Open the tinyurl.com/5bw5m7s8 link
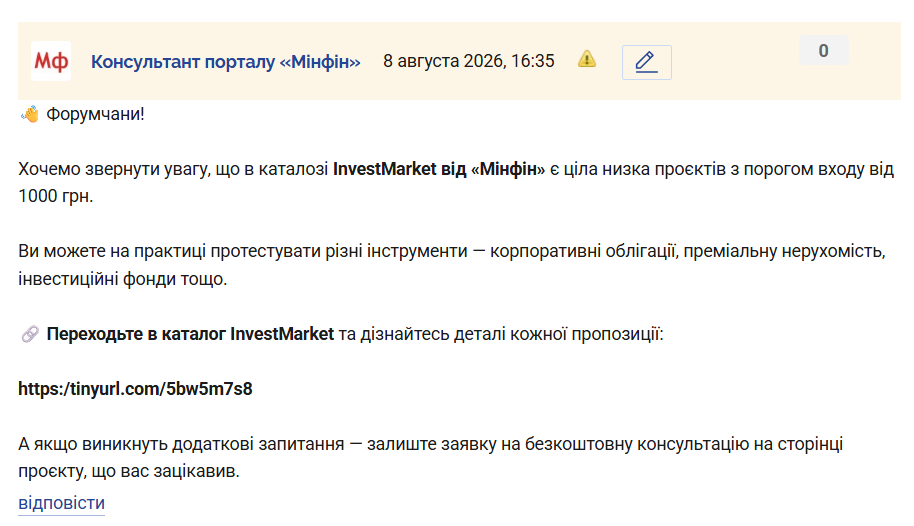Viewport: 914px width, 526px height. pos(135,388)
